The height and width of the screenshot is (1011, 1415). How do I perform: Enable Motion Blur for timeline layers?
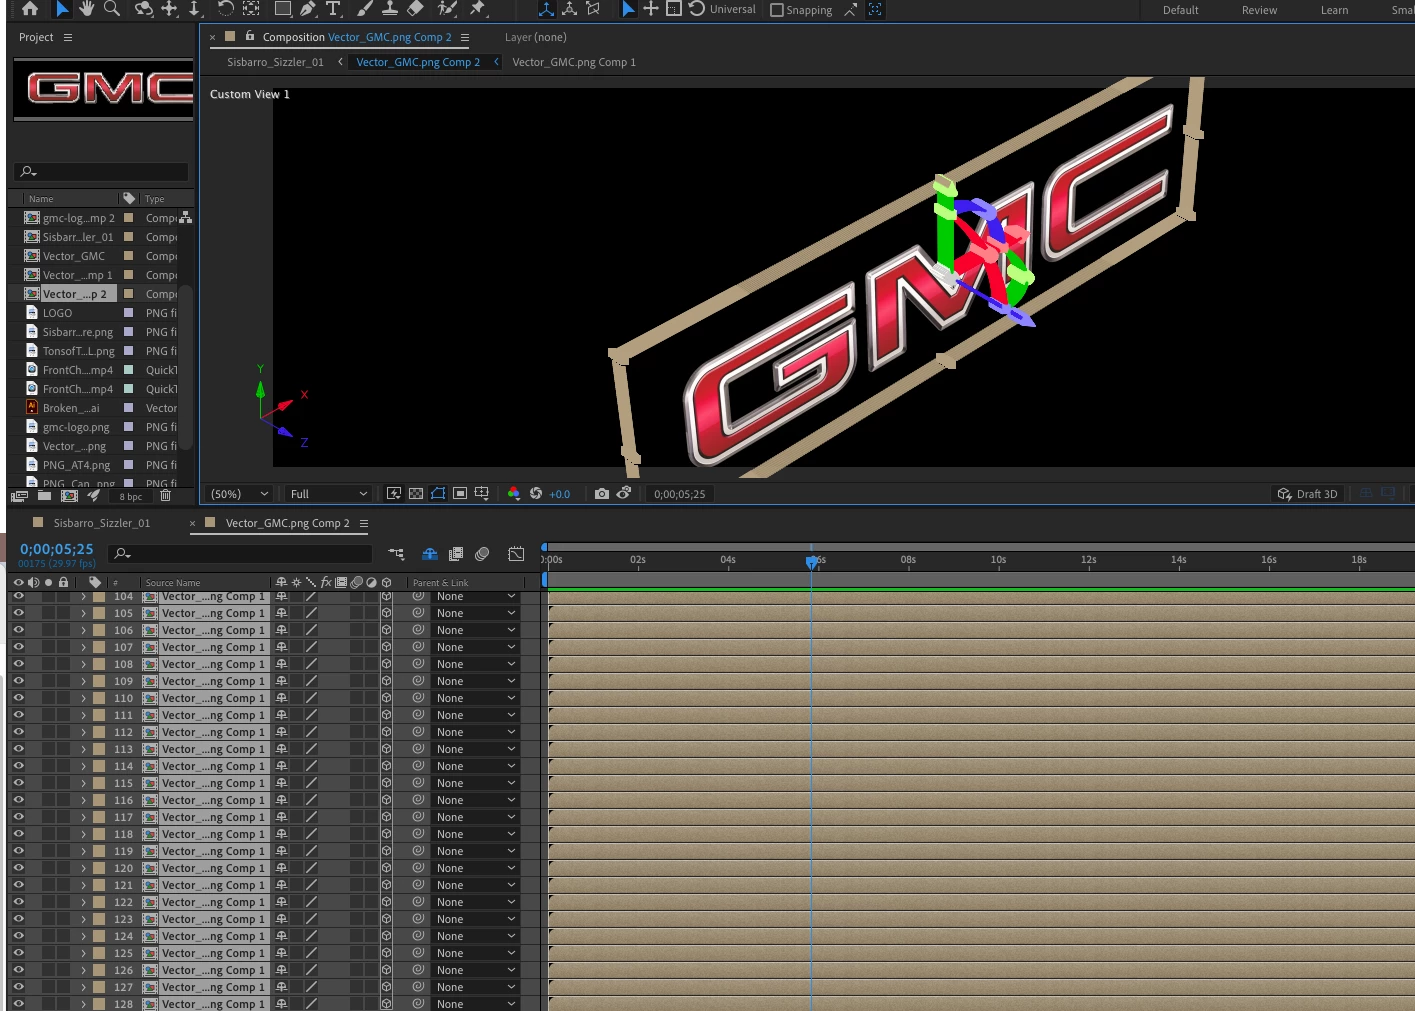482,553
